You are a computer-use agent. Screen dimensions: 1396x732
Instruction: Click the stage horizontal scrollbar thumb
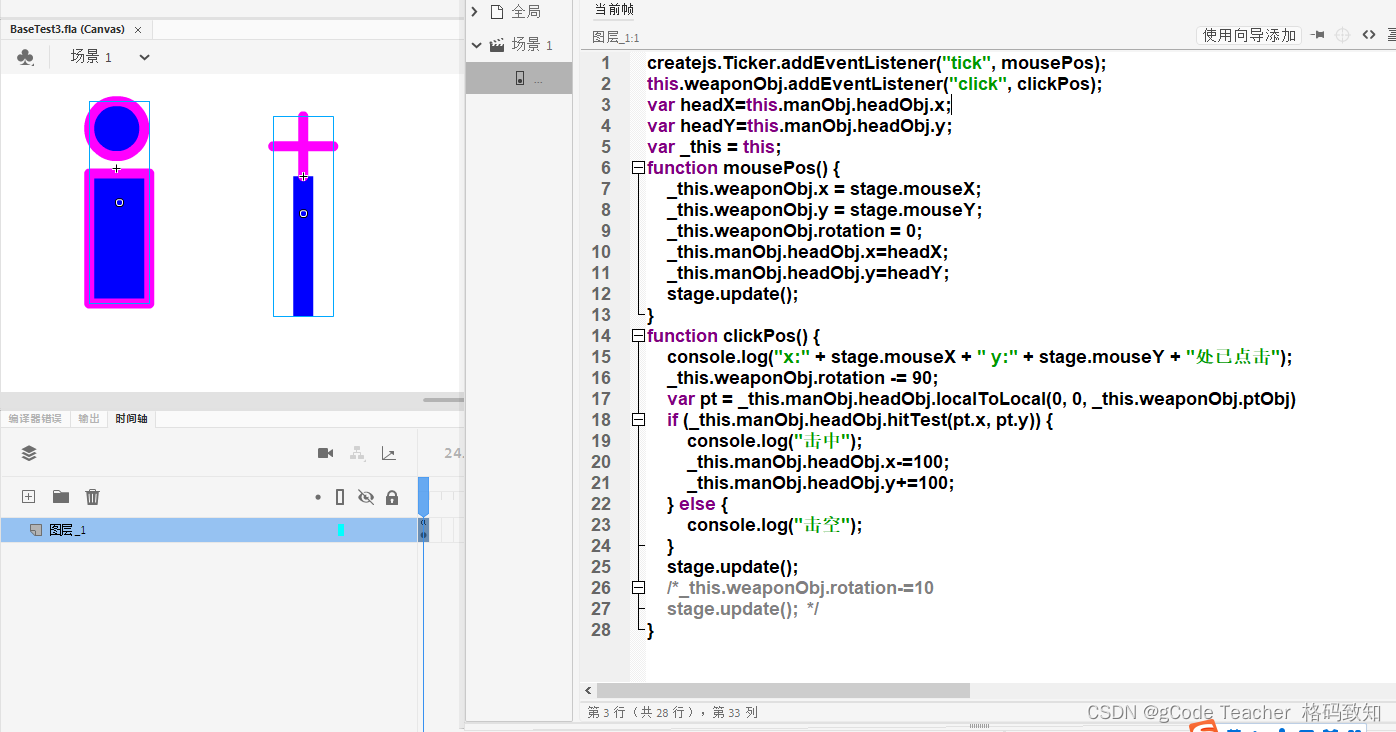pyautogui.click(x=443, y=400)
